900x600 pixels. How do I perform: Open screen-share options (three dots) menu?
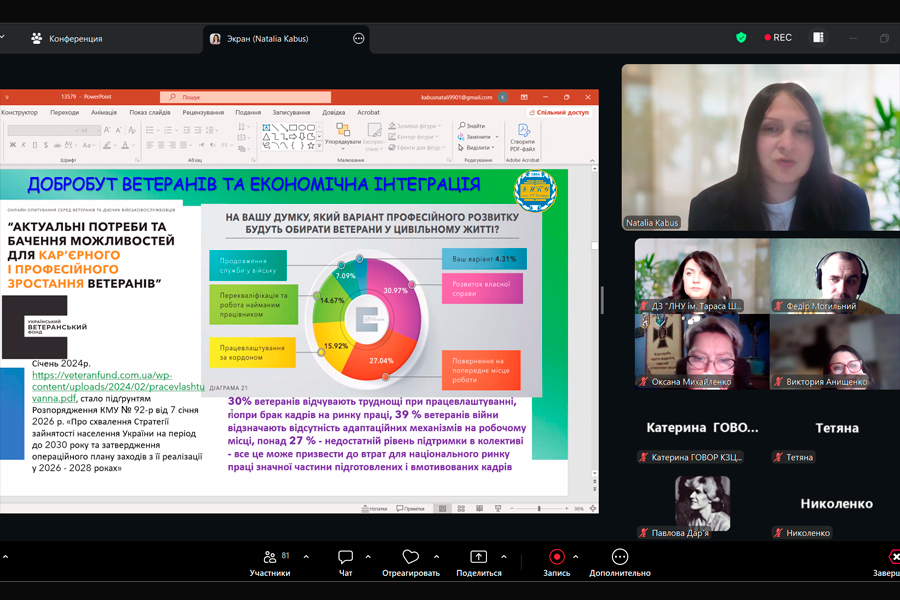[359, 38]
